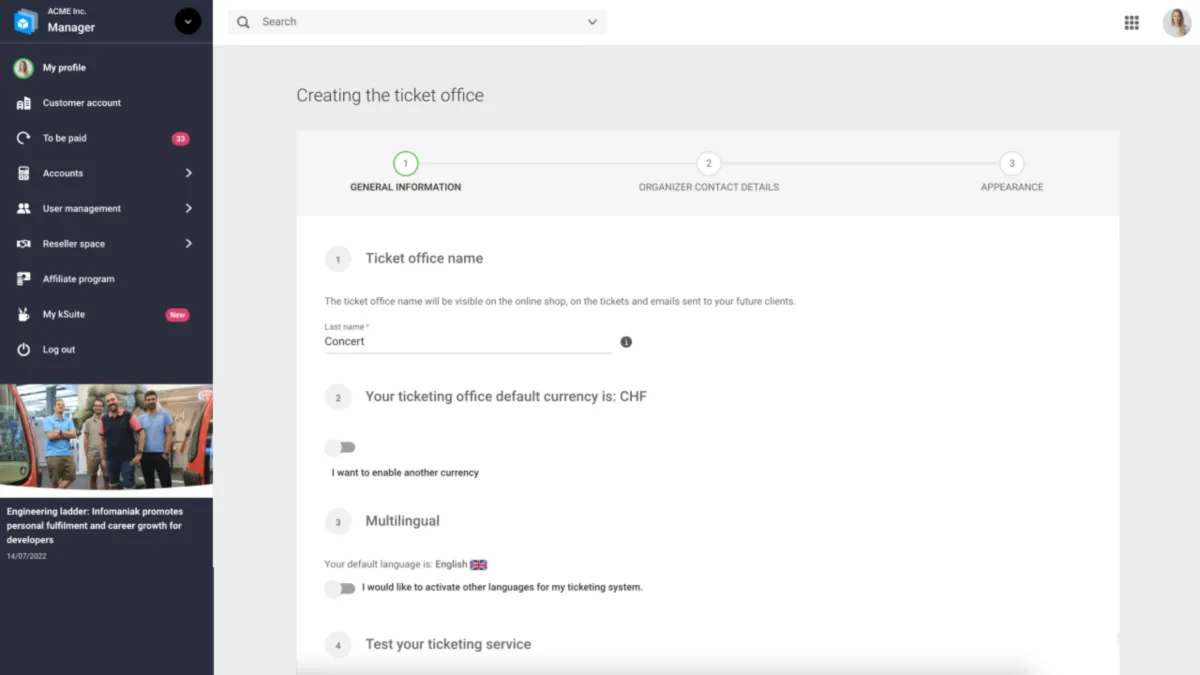Toggle activating other languages
Viewport: 1200px width, 675px height.
pyautogui.click(x=340, y=589)
